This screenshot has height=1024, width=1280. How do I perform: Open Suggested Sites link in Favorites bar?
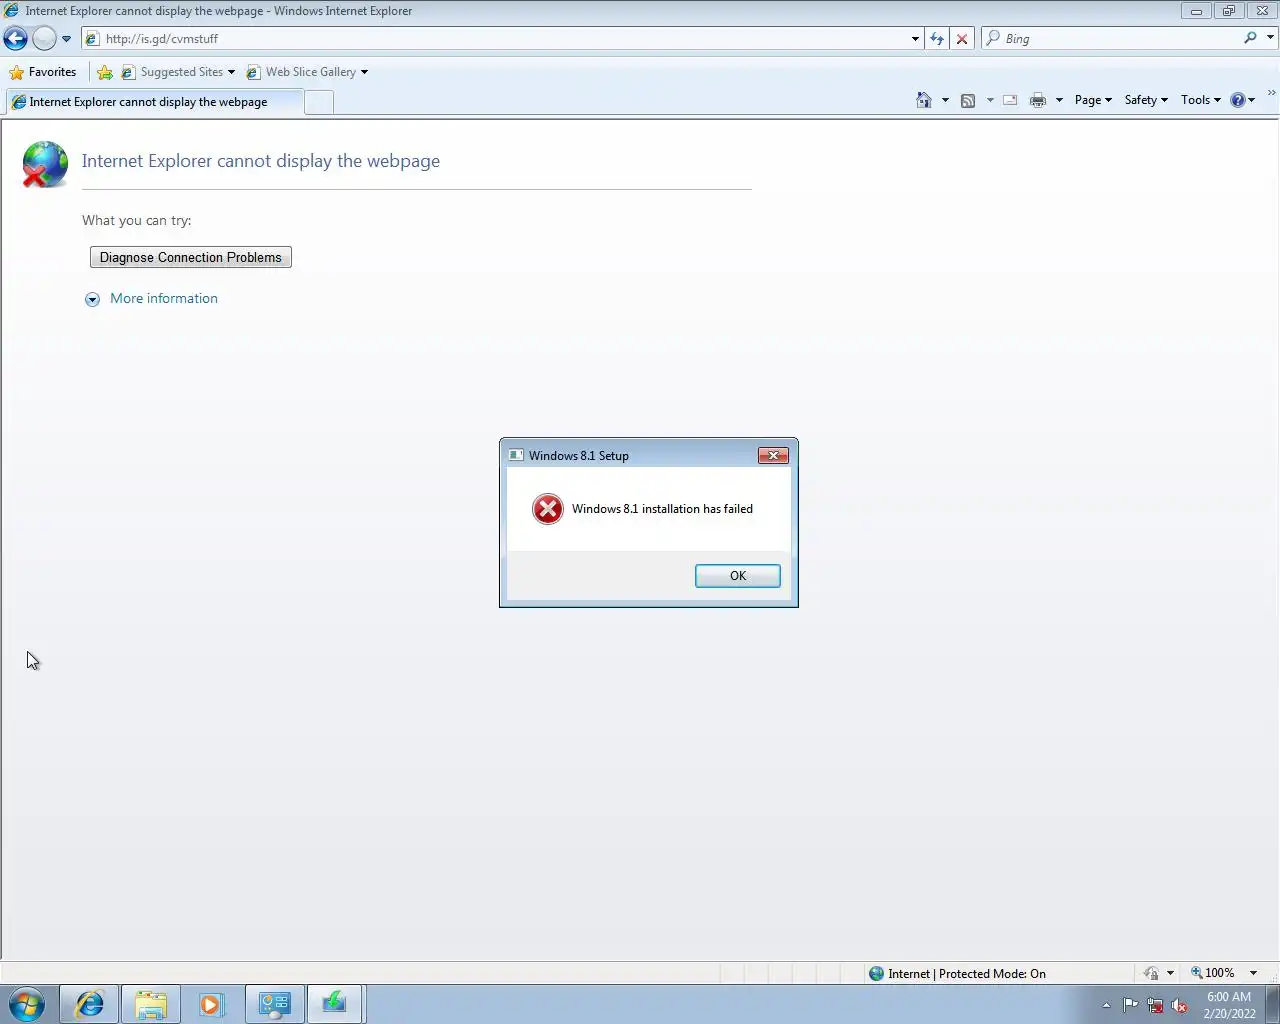pyautogui.click(x=177, y=72)
